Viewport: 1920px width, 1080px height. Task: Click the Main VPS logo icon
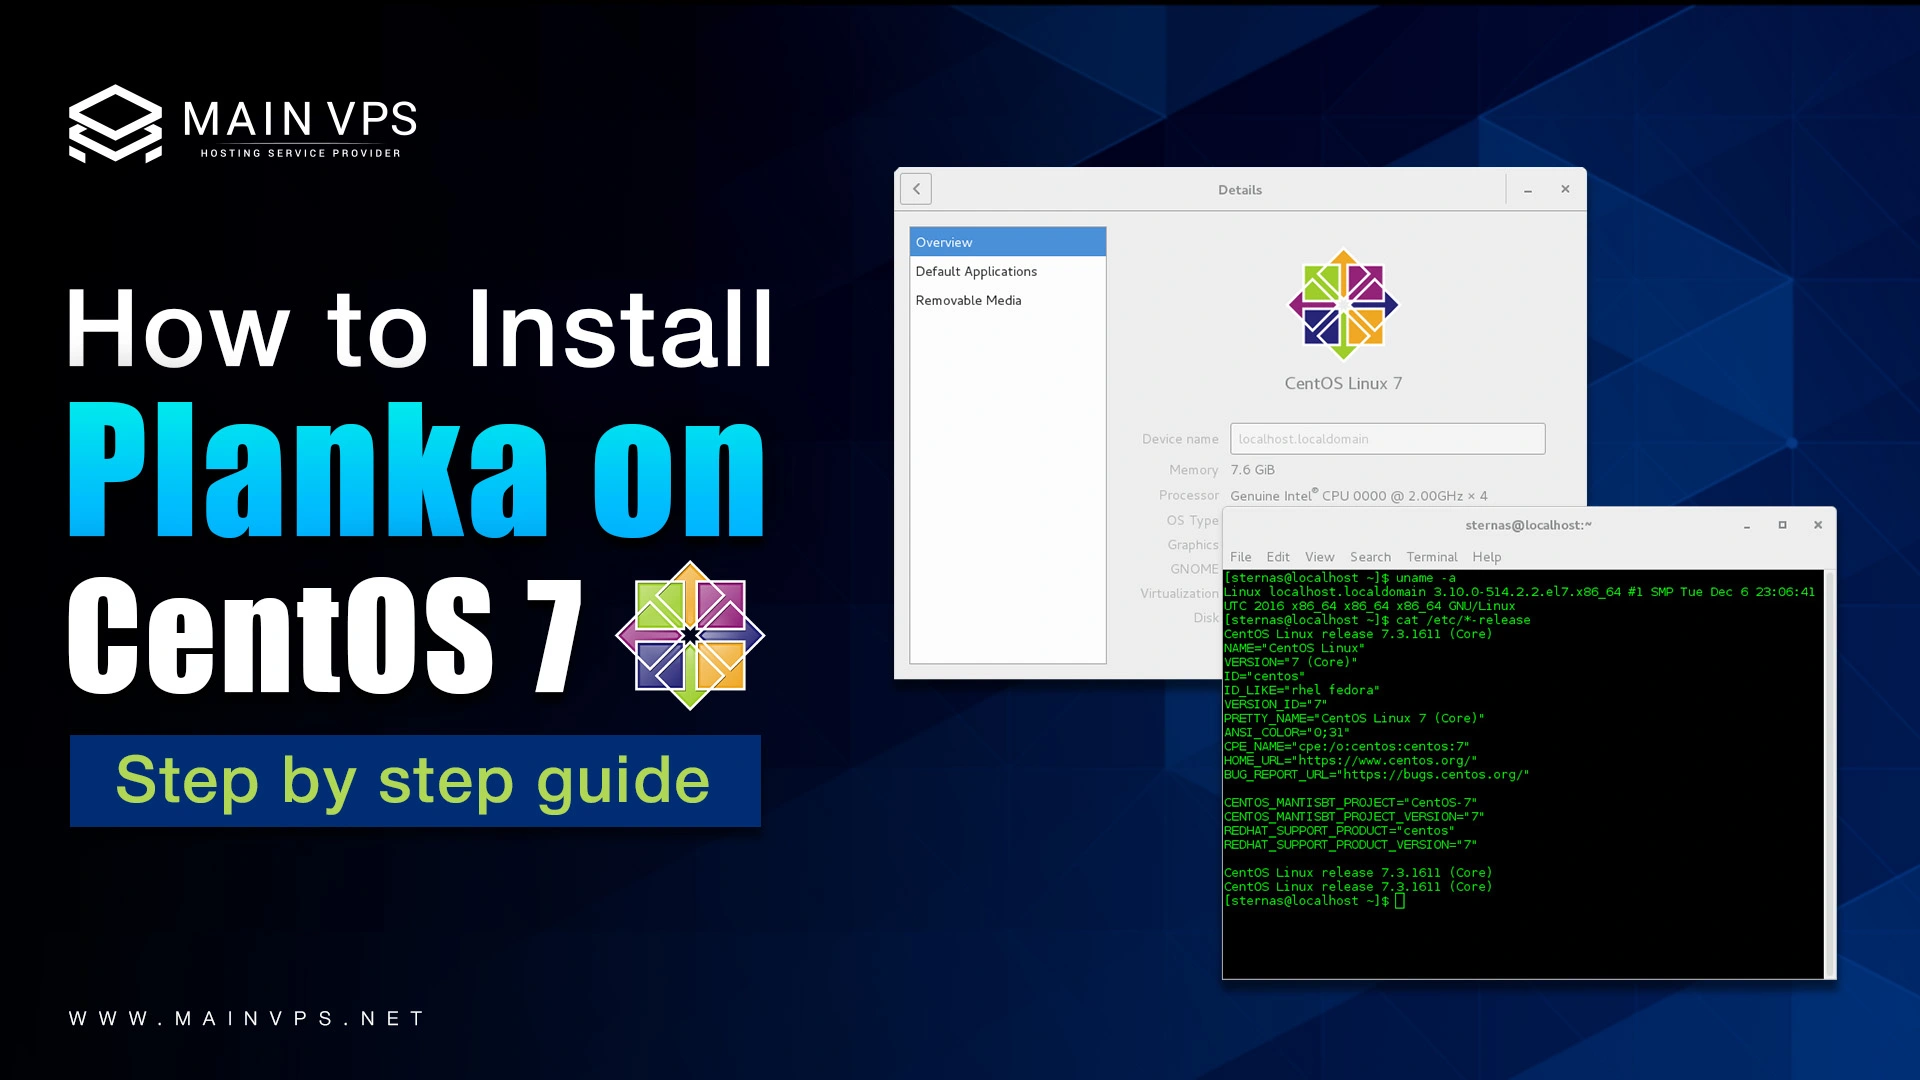coord(115,123)
